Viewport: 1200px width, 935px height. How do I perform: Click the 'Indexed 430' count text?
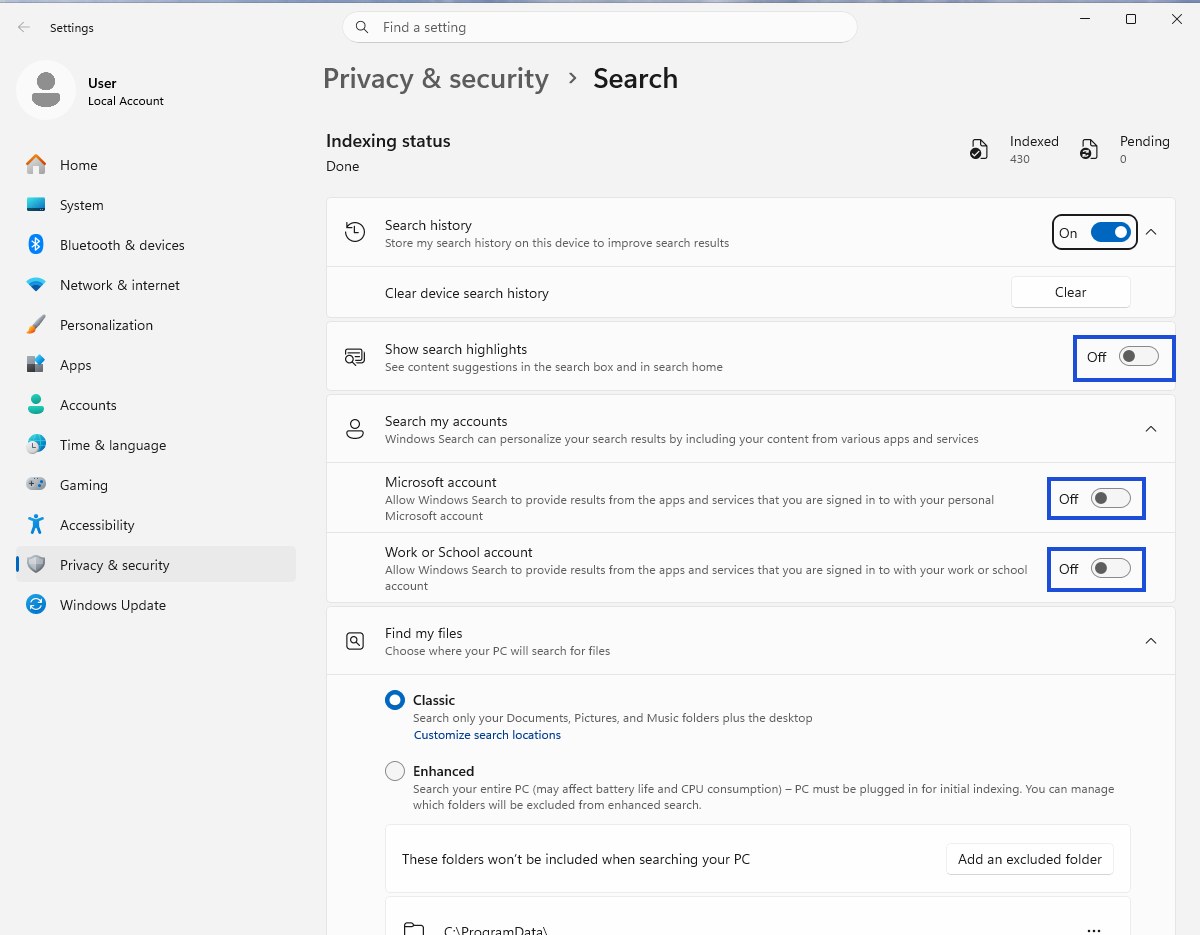pyautogui.click(x=1034, y=149)
